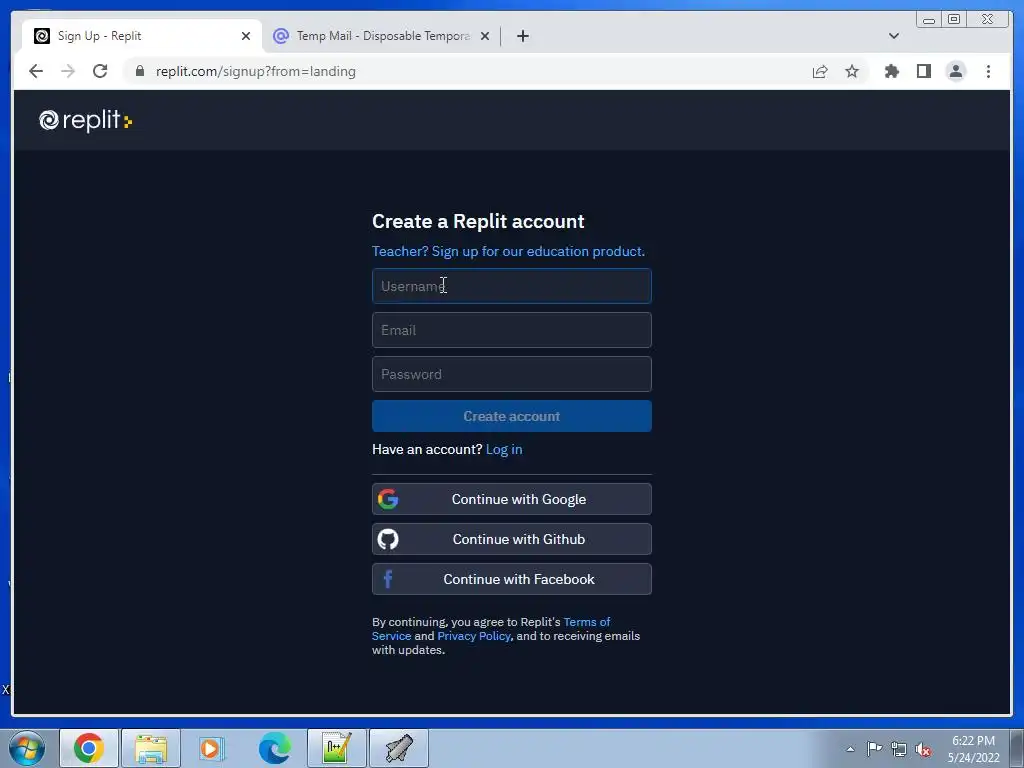
Task: Open the share page icon
Action: (820, 71)
